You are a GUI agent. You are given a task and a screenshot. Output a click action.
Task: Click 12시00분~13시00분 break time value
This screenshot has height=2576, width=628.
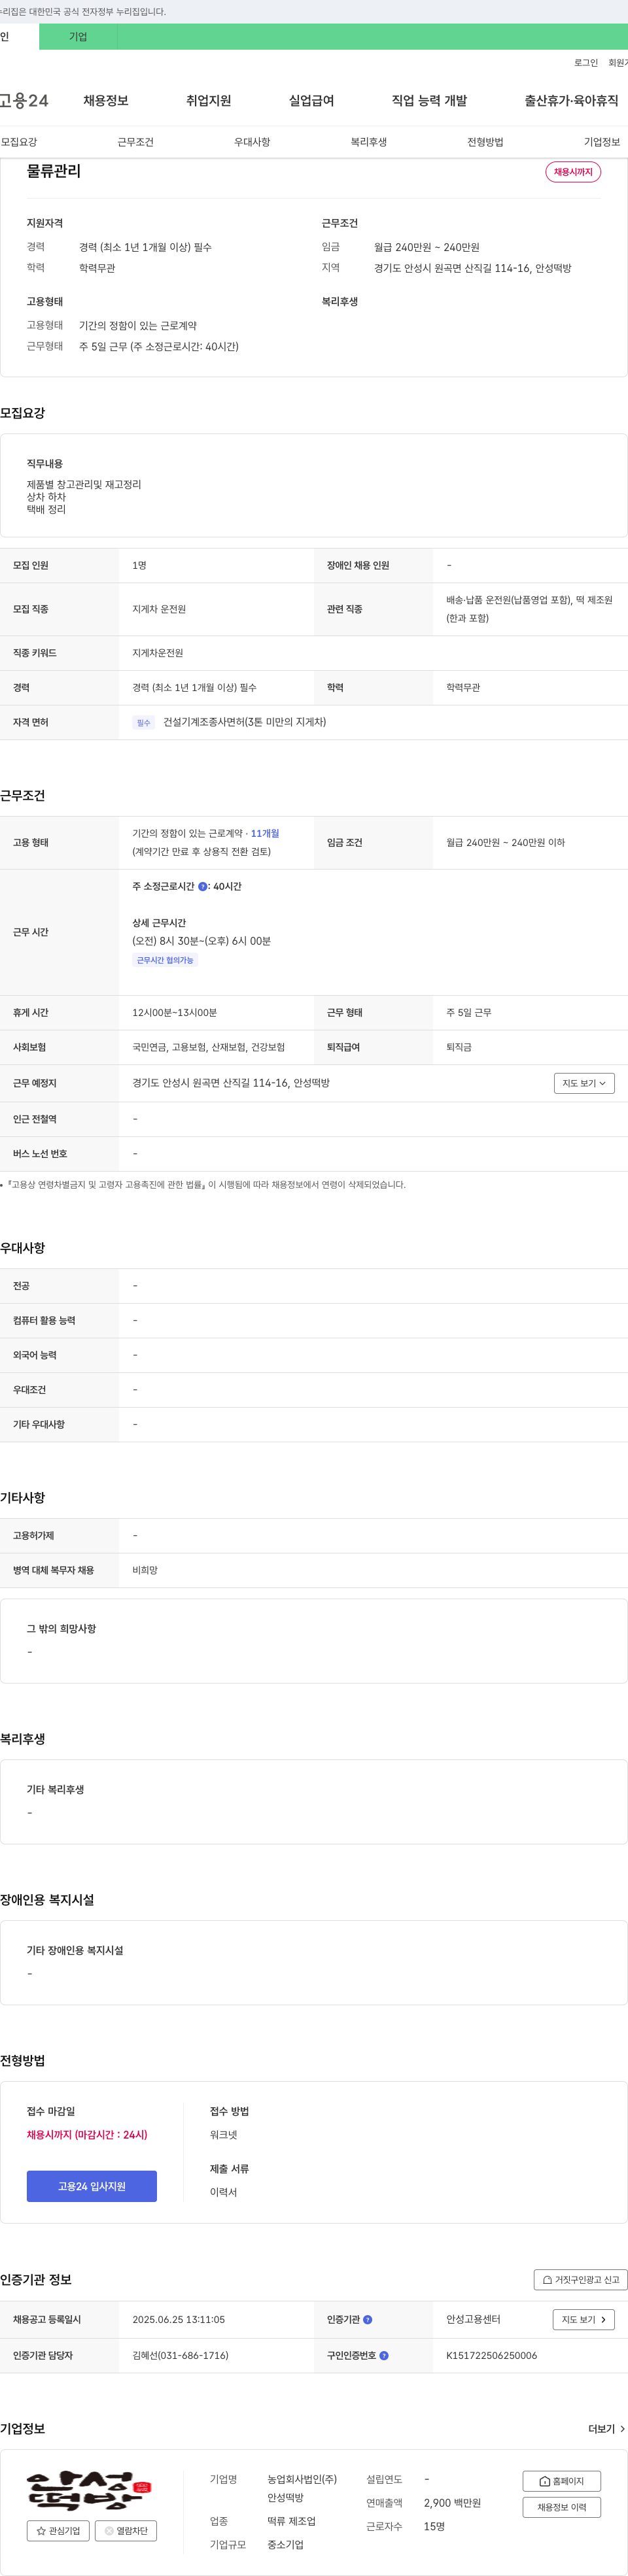point(174,1013)
